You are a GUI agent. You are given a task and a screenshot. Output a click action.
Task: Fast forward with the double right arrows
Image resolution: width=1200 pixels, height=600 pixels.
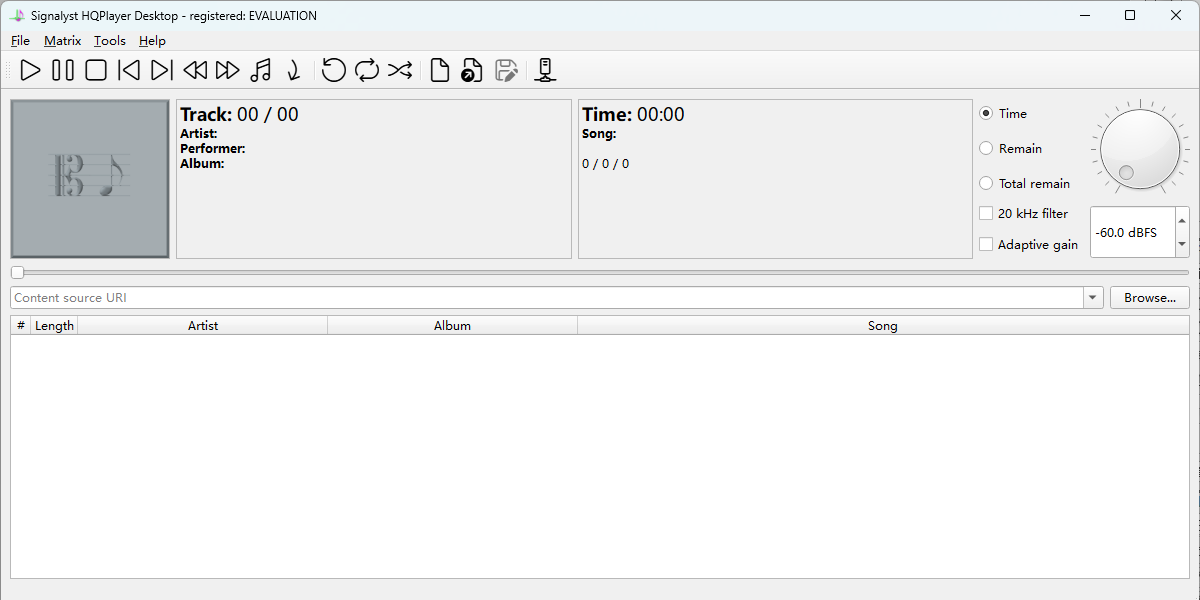point(228,70)
